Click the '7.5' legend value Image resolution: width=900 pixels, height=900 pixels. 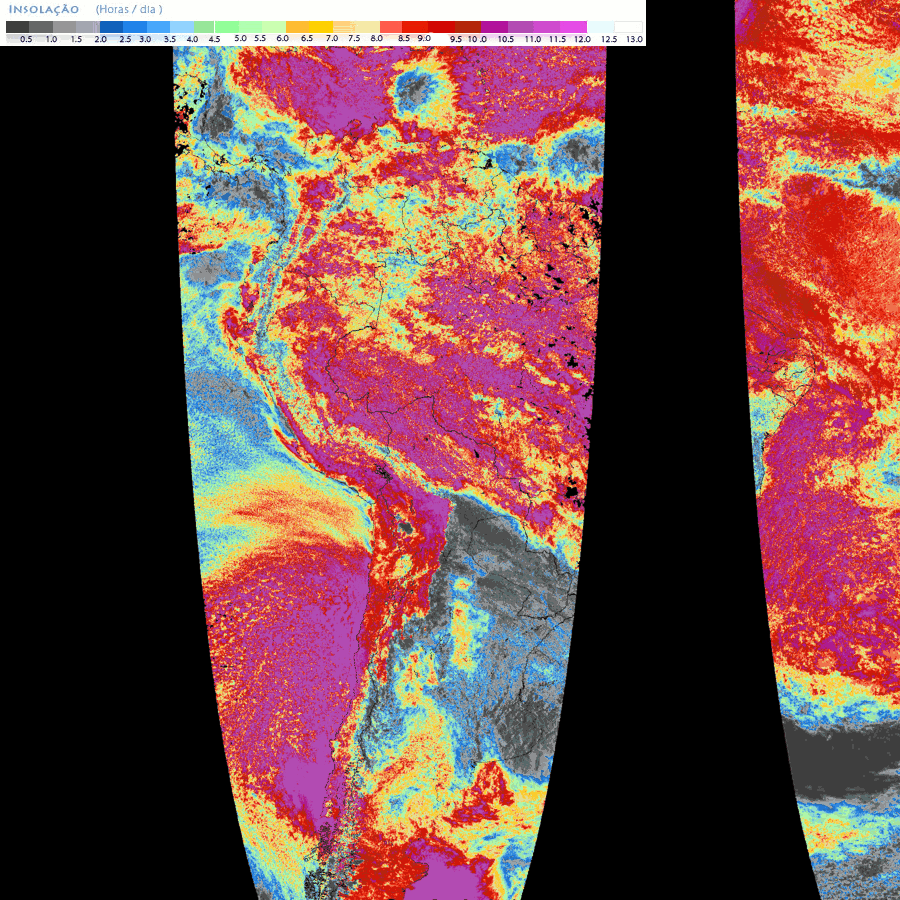(x=355, y=38)
